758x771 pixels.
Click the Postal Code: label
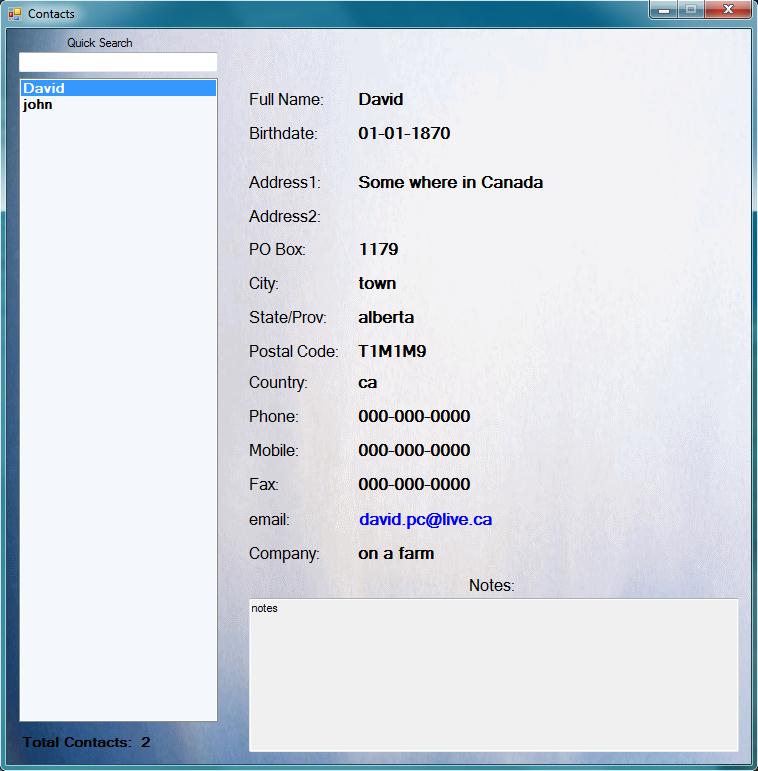pos(293,351)
